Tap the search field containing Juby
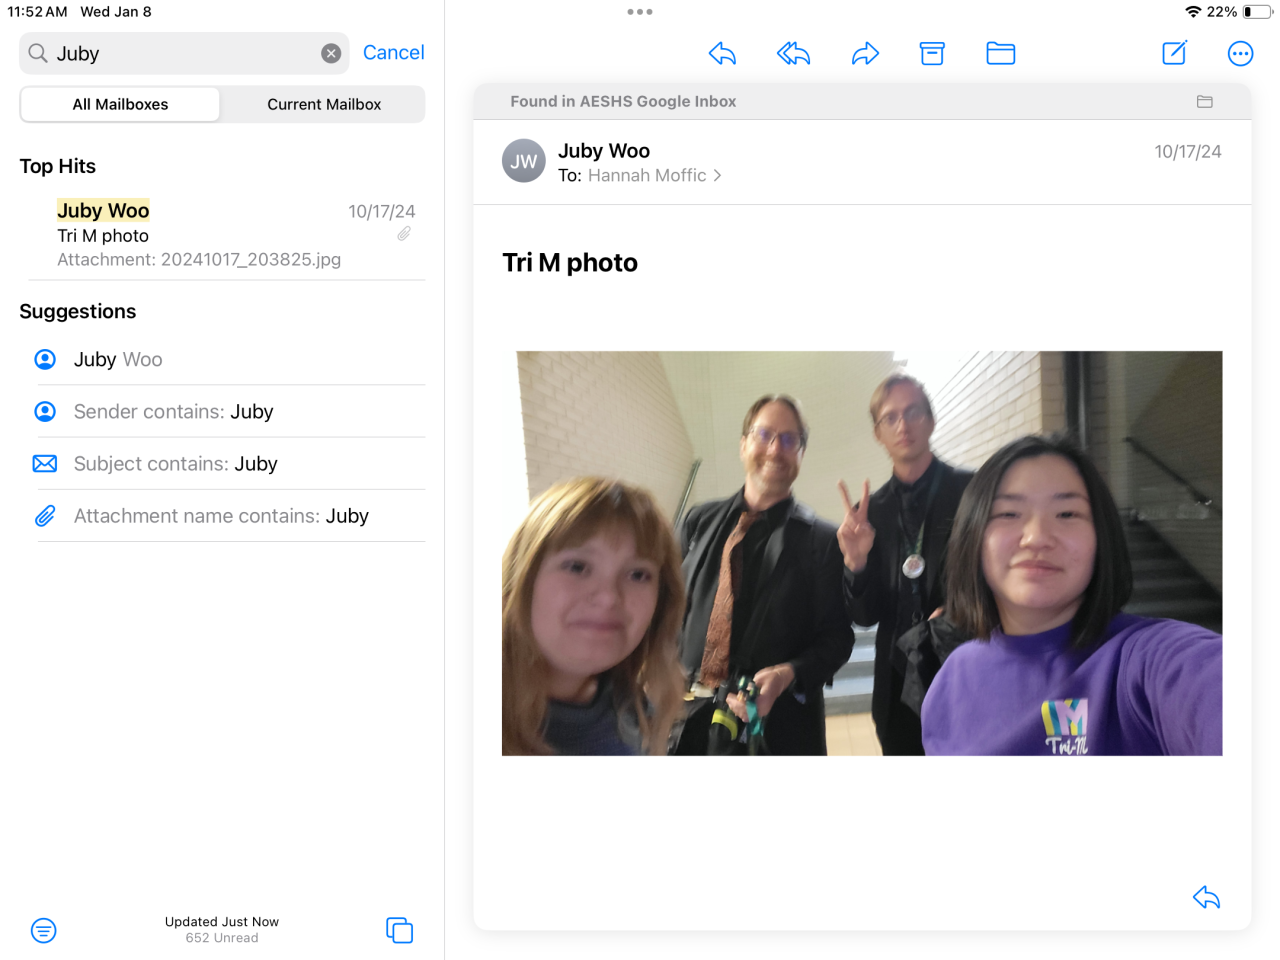The image size is (1280, 960). click(184, 53)
